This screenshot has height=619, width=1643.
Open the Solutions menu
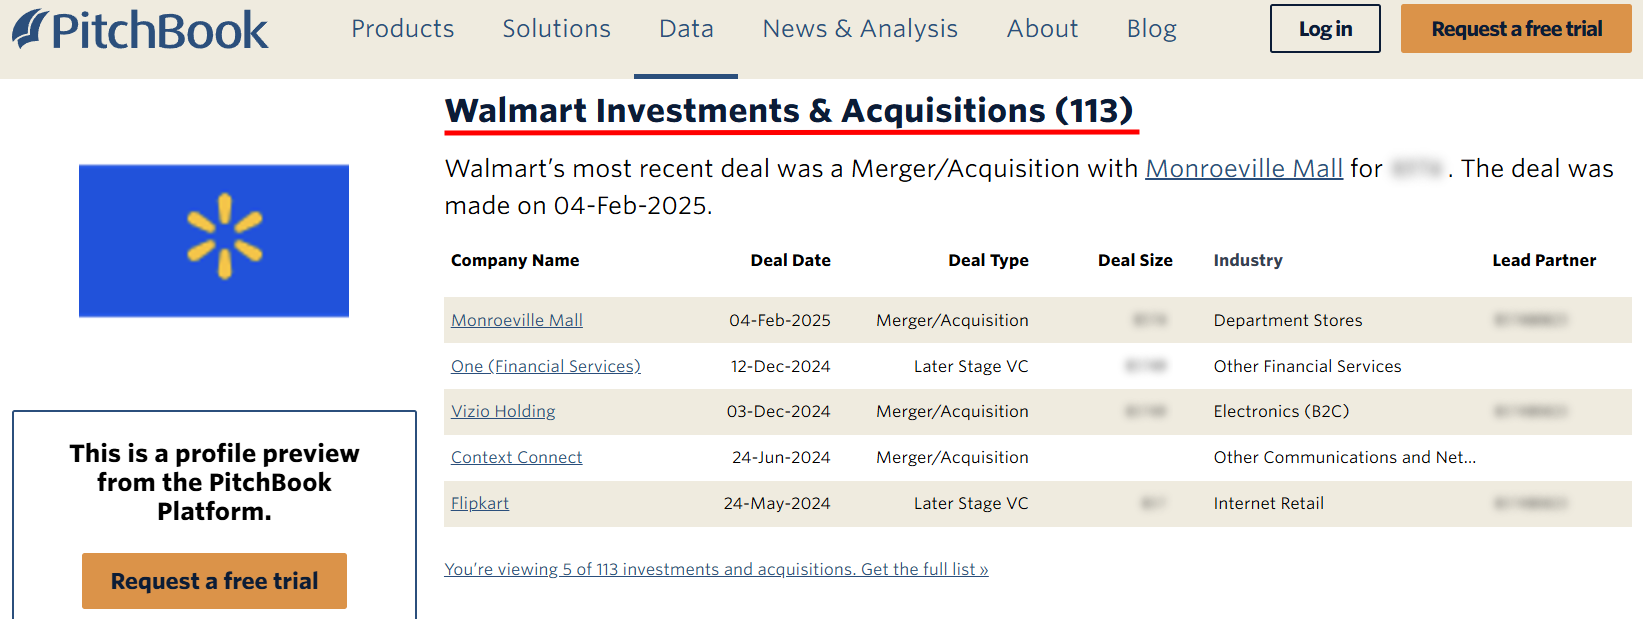coord(556,29)
